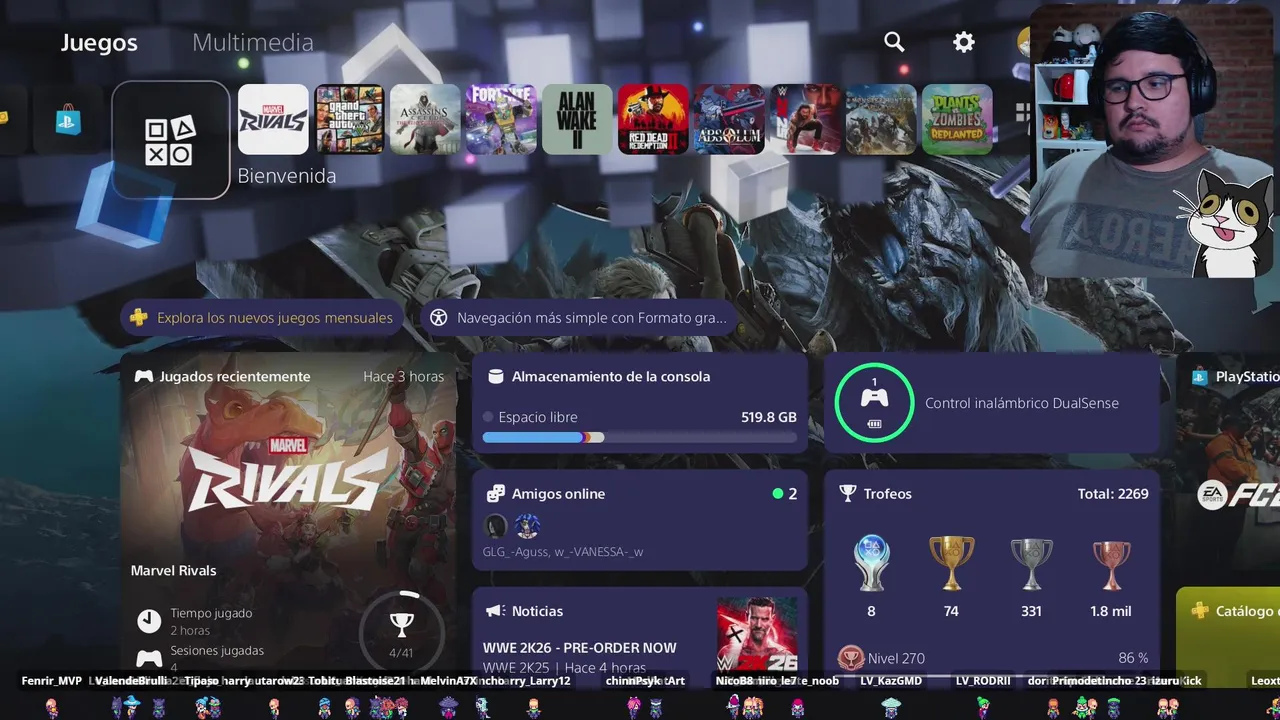The height and width of the screenshot is (720, 1280).
Task: Launch the Assassin's Creed game tile
Action: (x=425, y=119)
